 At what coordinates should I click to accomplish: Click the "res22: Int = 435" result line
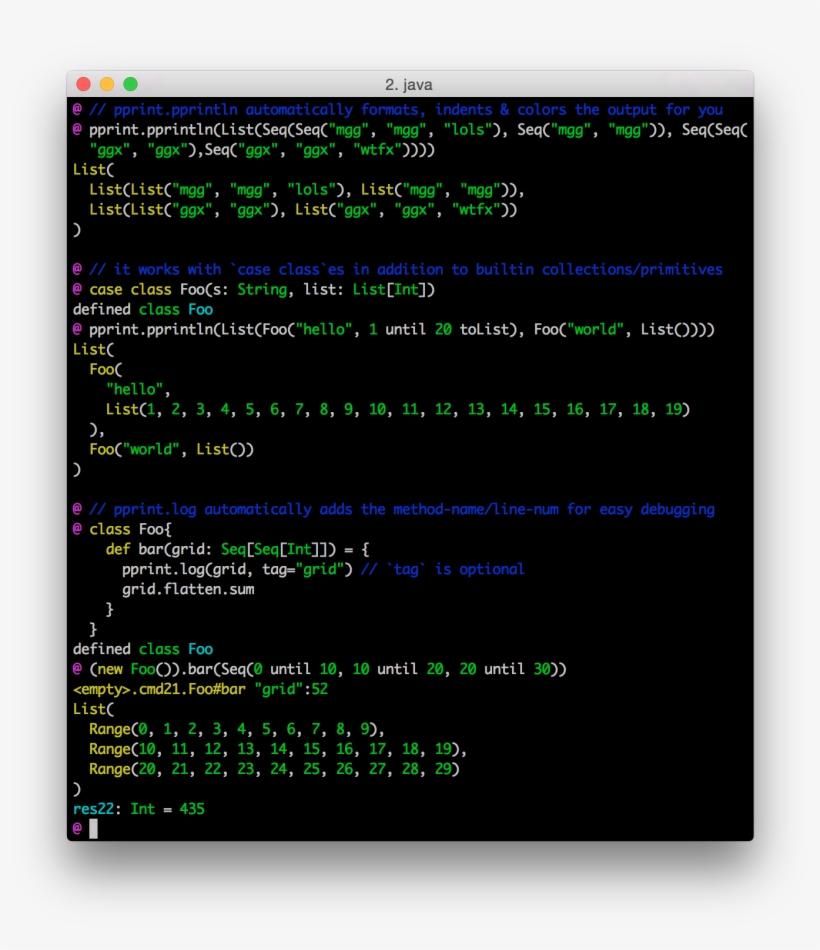coord(138,808)
